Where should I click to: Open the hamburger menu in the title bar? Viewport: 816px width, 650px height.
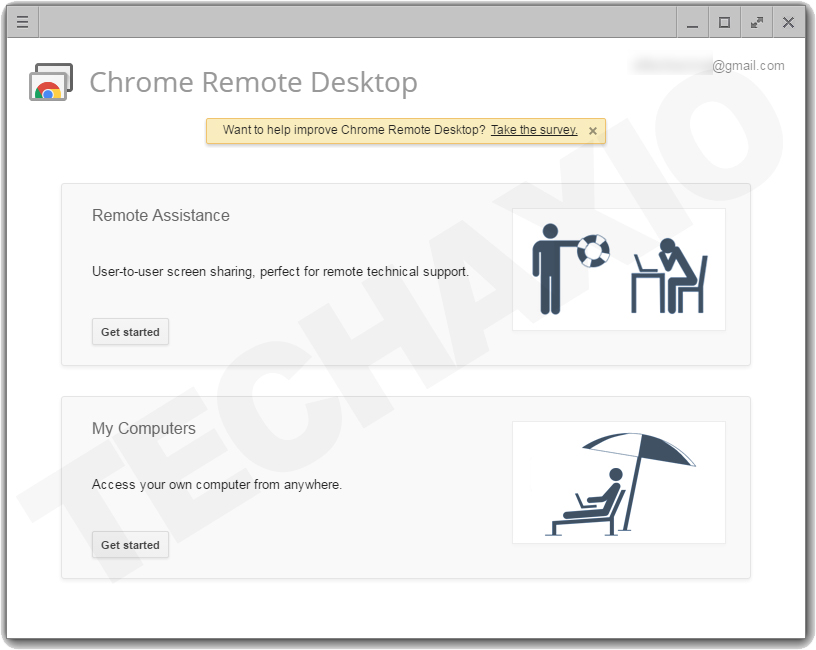click(21, 21)
